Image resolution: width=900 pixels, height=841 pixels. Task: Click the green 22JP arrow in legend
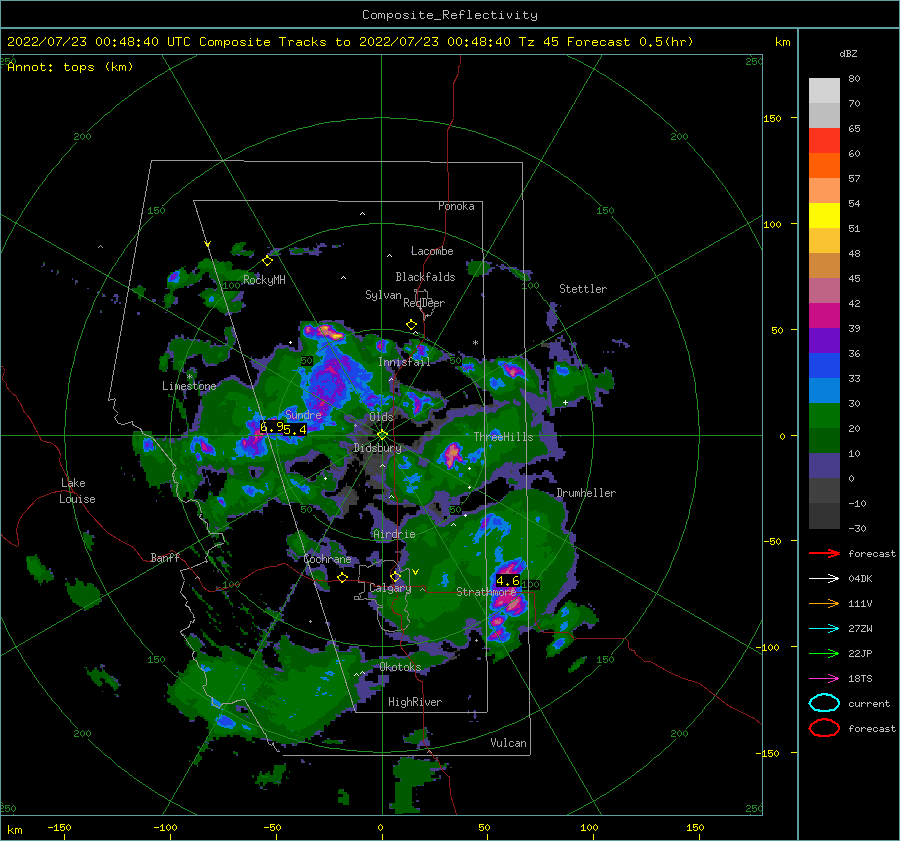point(824,653)
